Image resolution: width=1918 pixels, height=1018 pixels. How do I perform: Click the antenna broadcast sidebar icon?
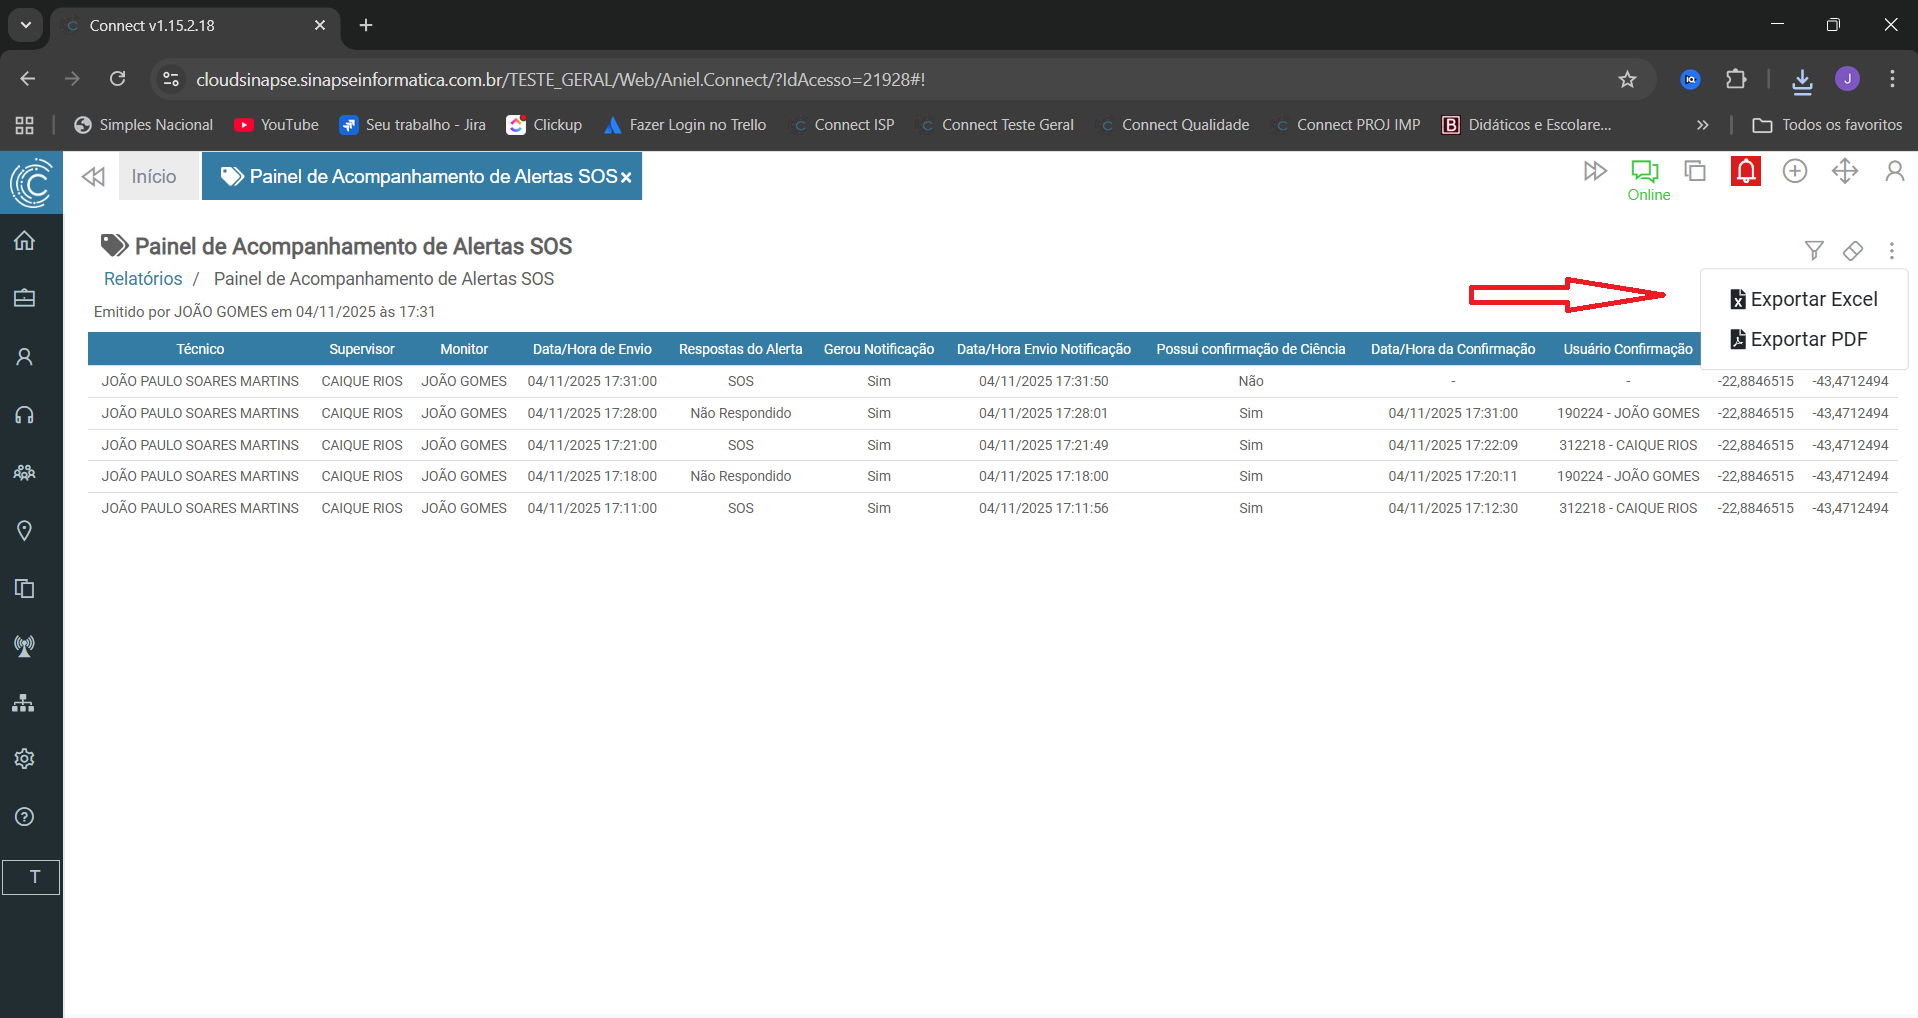25,646
